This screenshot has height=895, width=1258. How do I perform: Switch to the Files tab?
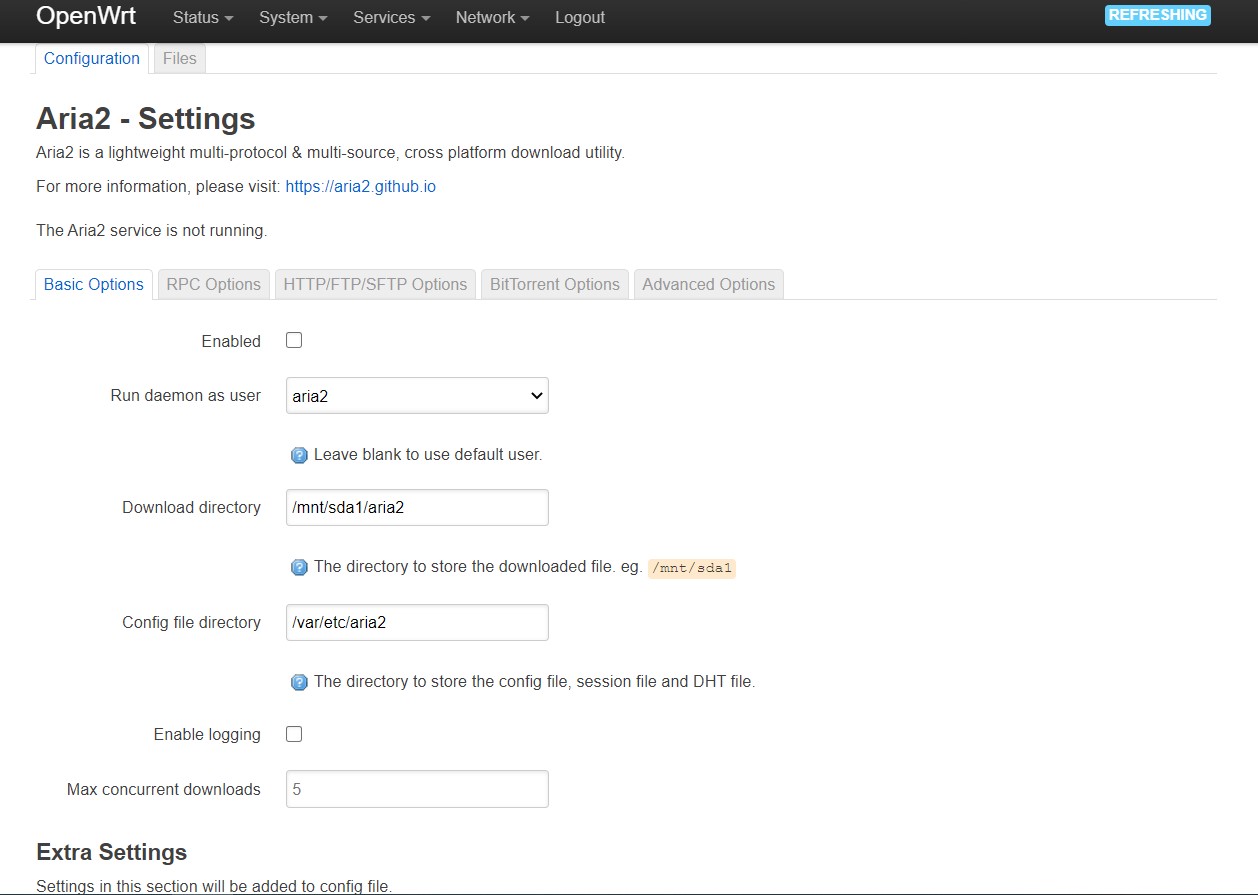pos(179,58)
